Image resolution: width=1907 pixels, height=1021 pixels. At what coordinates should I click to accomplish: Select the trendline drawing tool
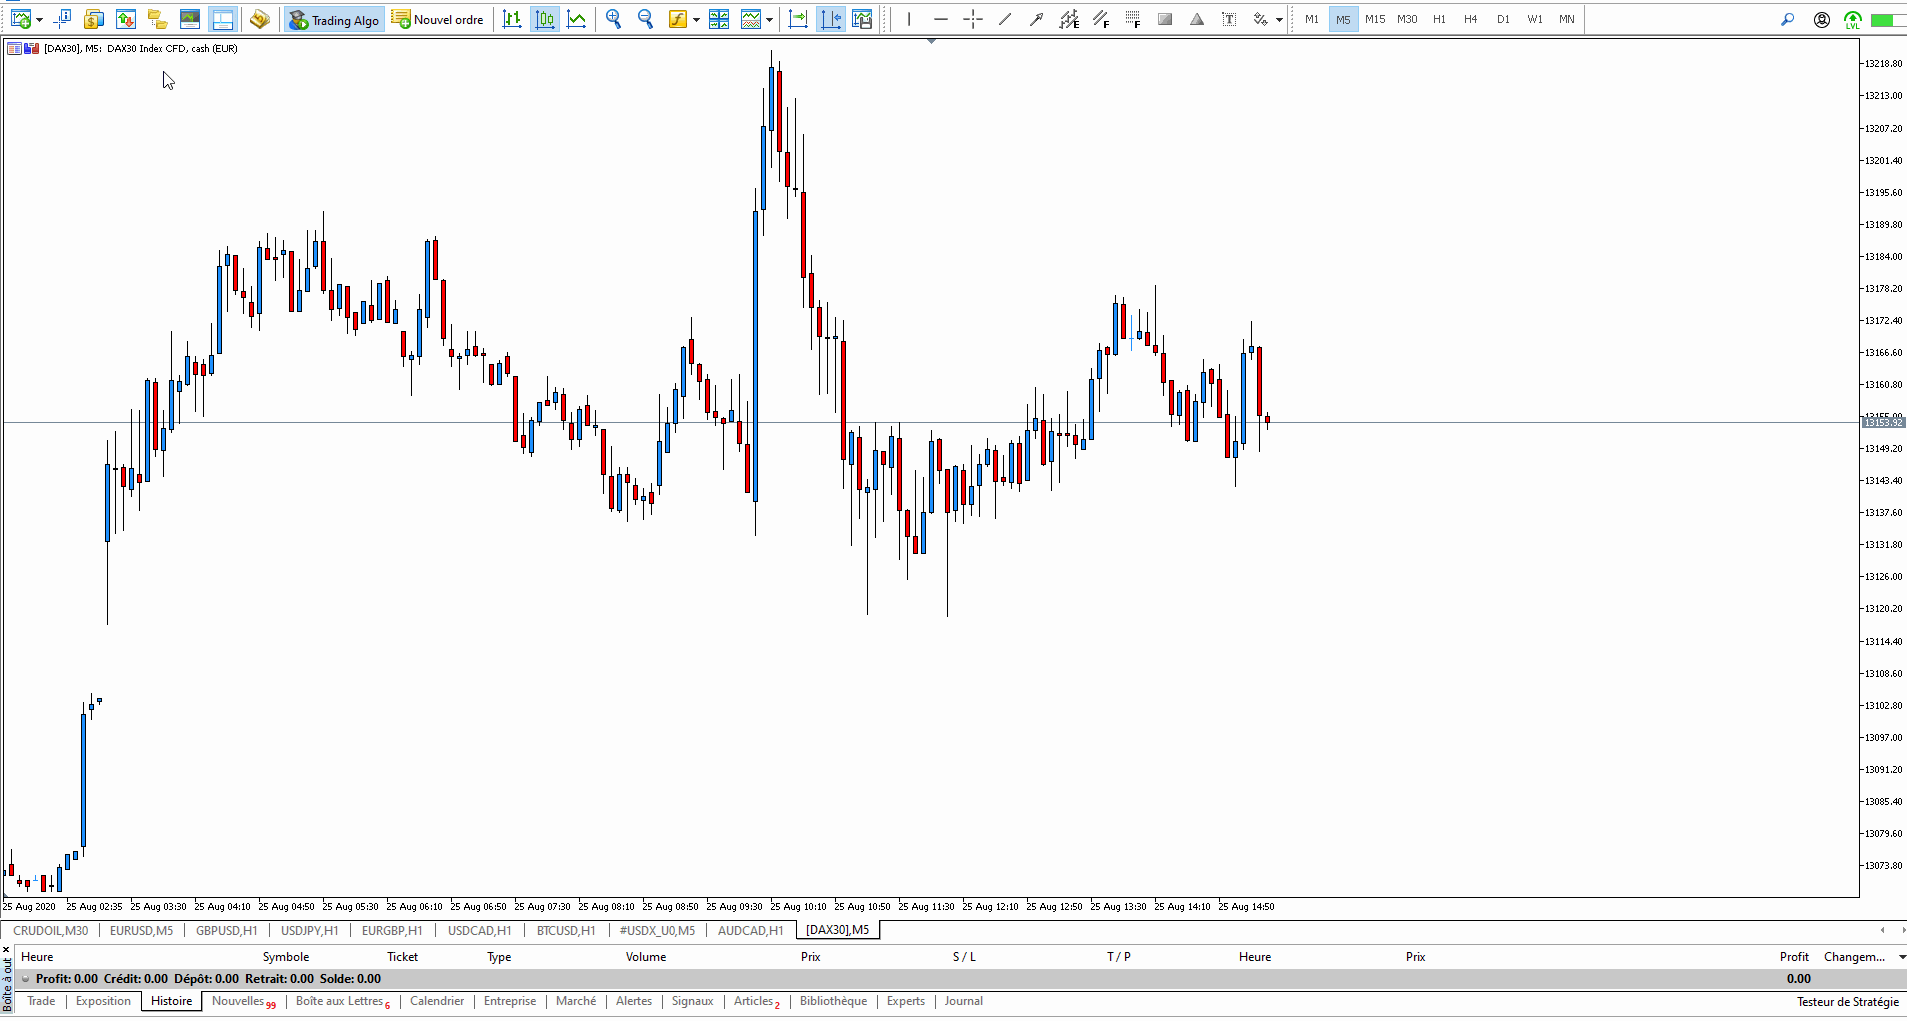click(x=1004, y=19)
